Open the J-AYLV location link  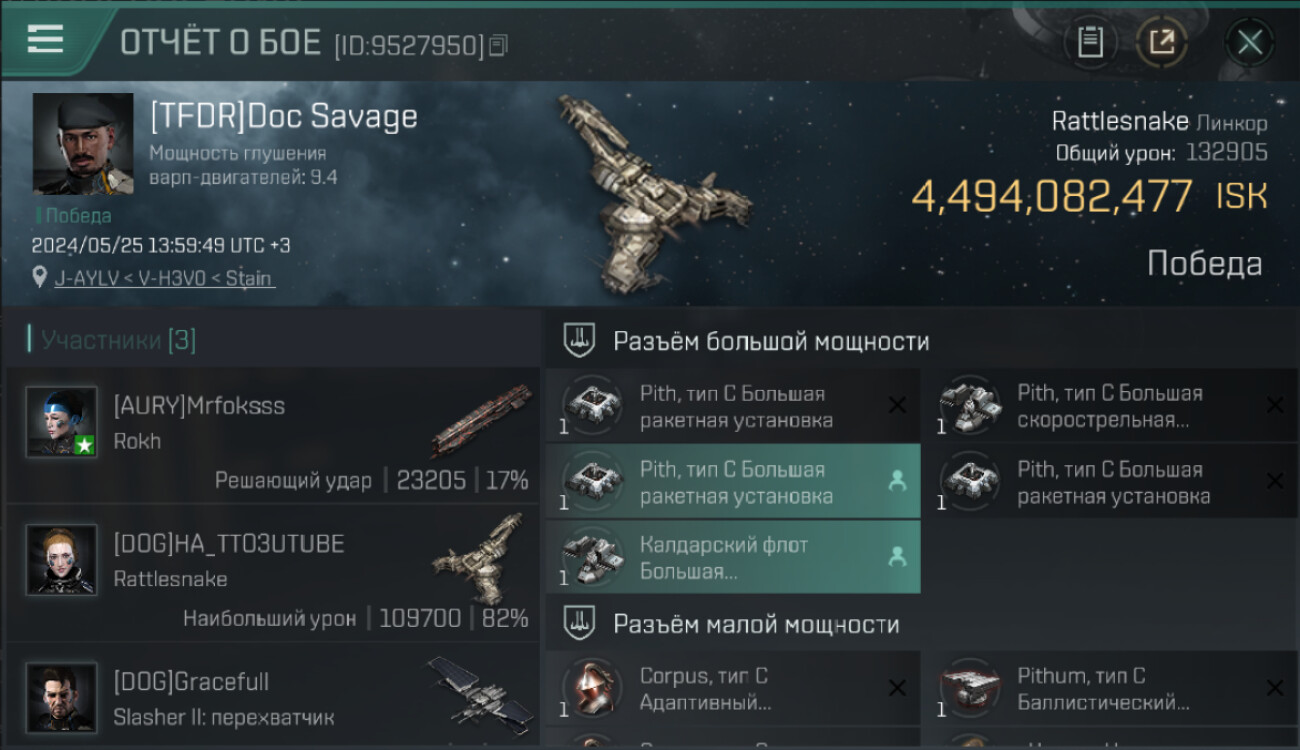pos(164,278)
